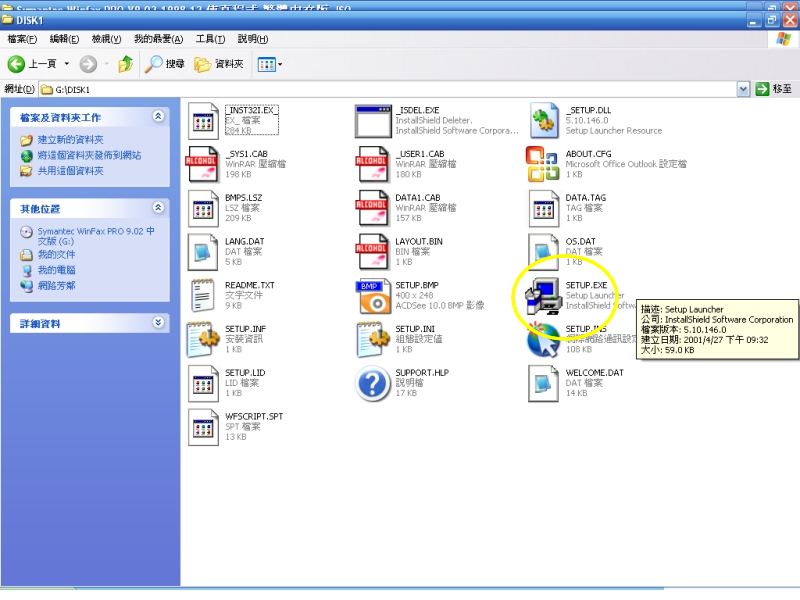Screen dimensions: 800x600
Task: Open Symantec WinFax PRO 9.02 (G:) drive link
Action: point(95,236)
